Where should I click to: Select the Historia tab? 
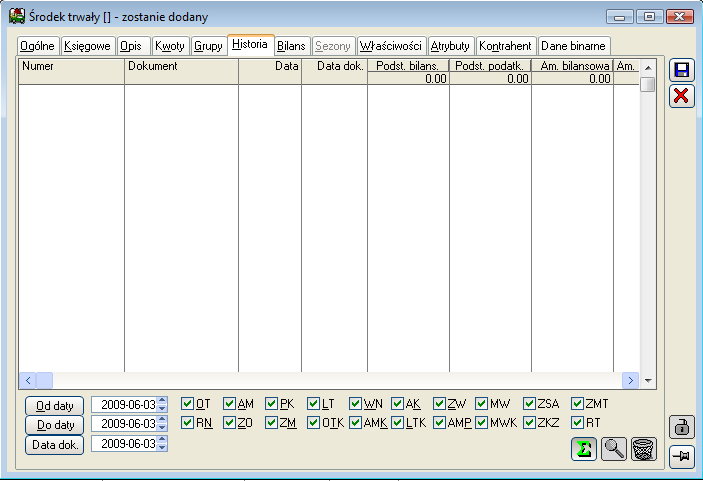[x=250, y=45]
